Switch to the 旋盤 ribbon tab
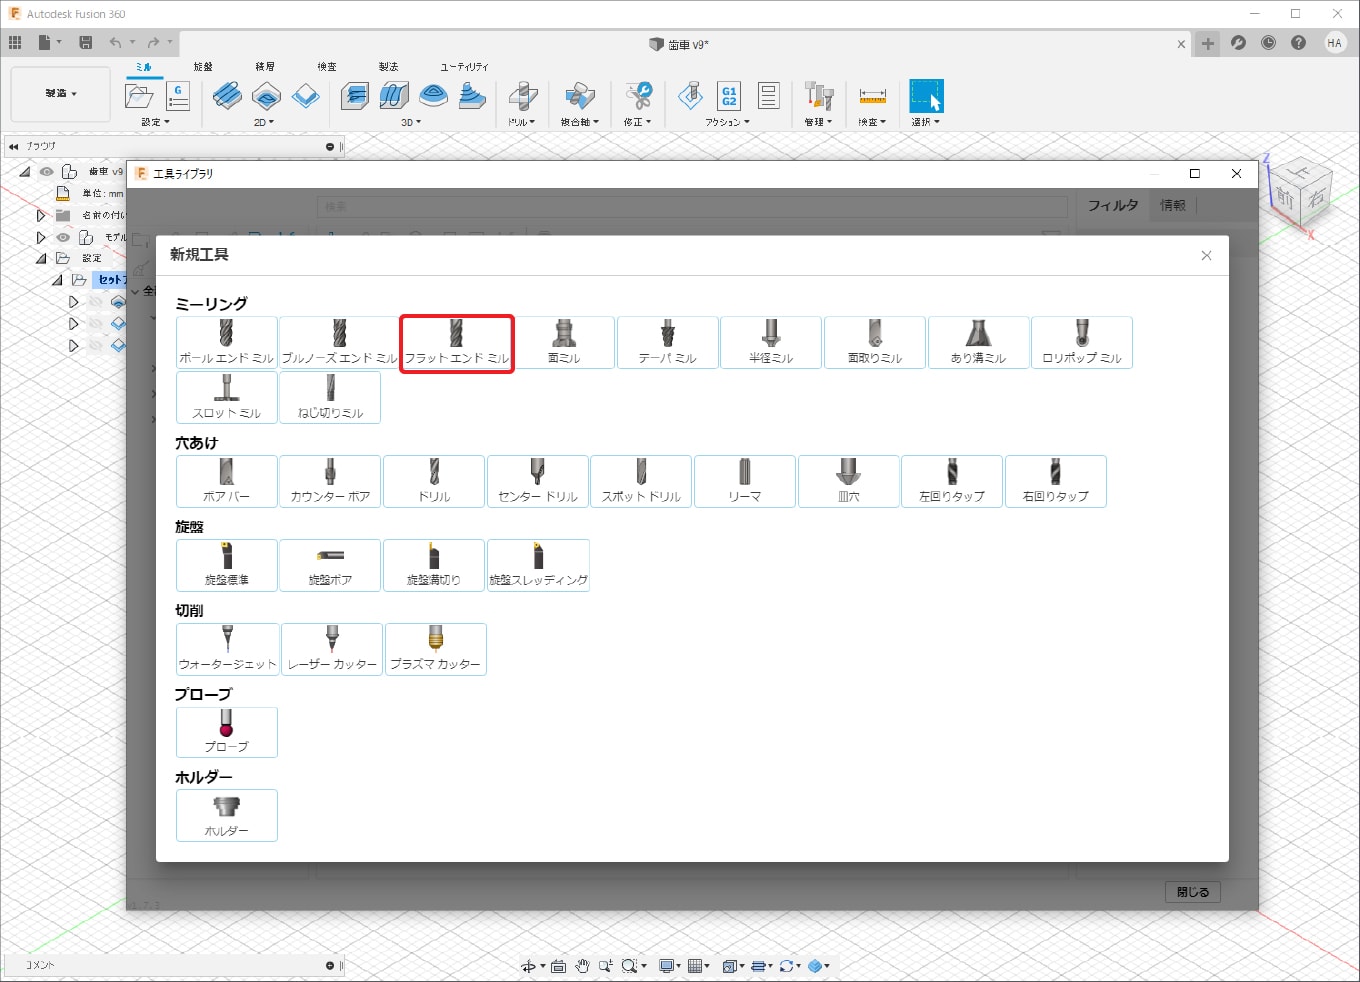The height and width of the screenshot is (982, 1360). point(203,67)
